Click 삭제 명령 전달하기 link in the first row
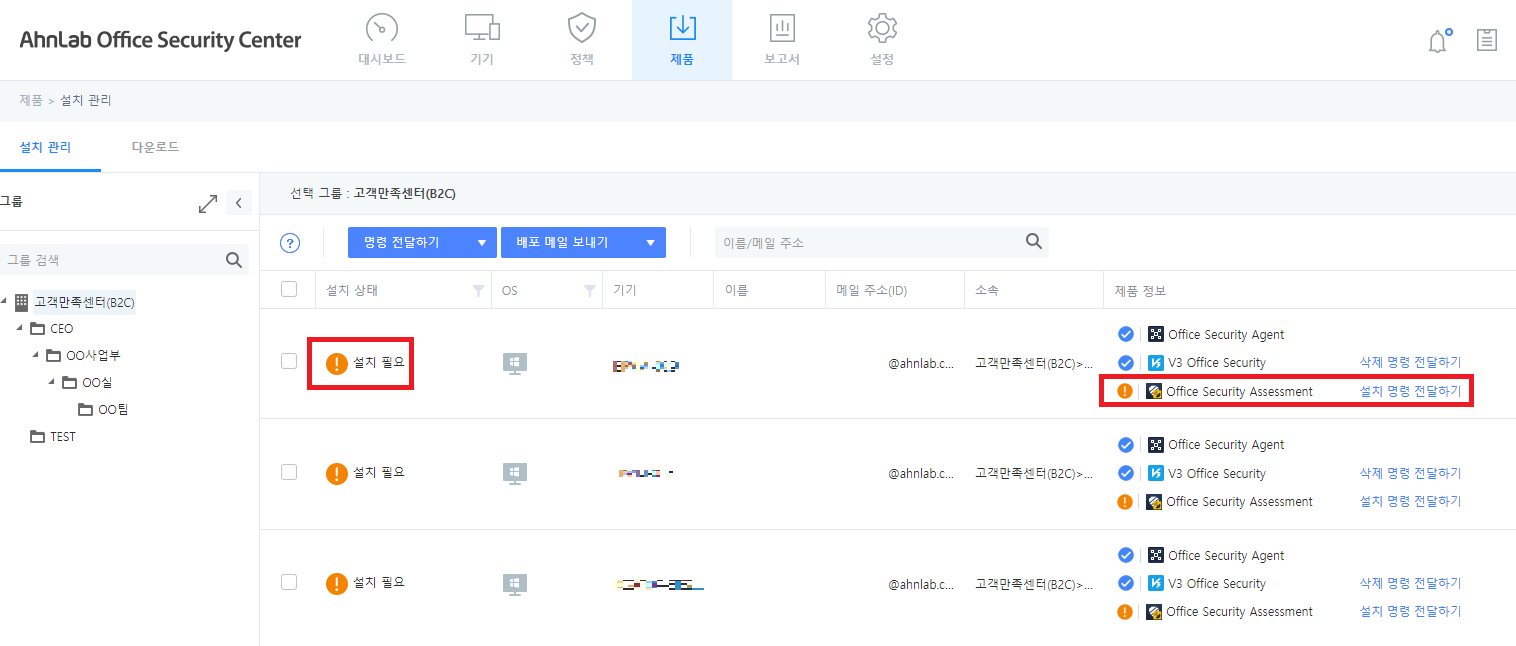 pyautogui.click(x=1410, y=362)
